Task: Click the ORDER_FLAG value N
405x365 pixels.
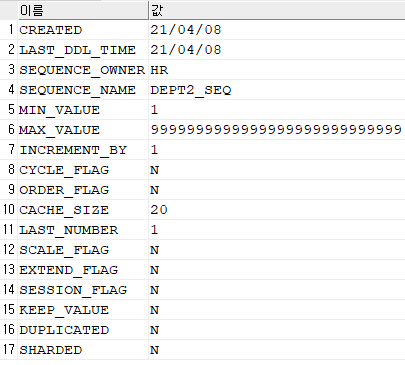Action: tap(277, 190)
